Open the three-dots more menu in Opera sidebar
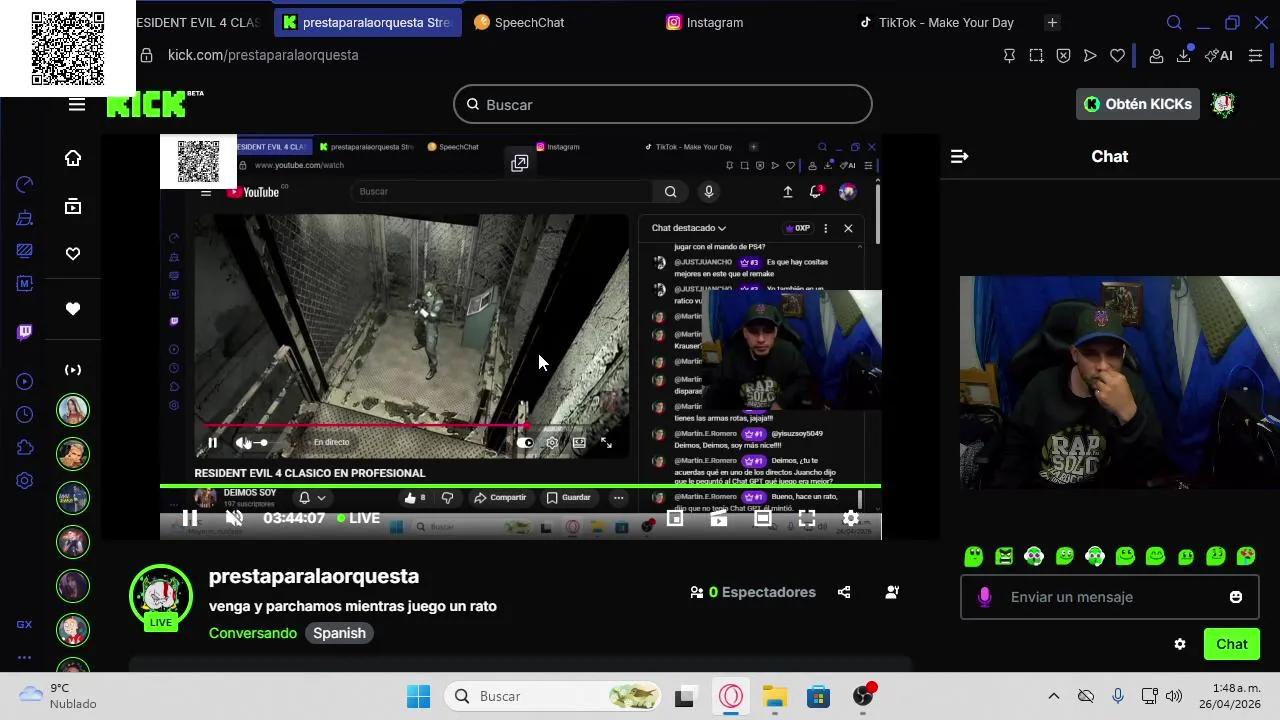The height and width of the screenshot is (720, 1280). pos(25,657)
